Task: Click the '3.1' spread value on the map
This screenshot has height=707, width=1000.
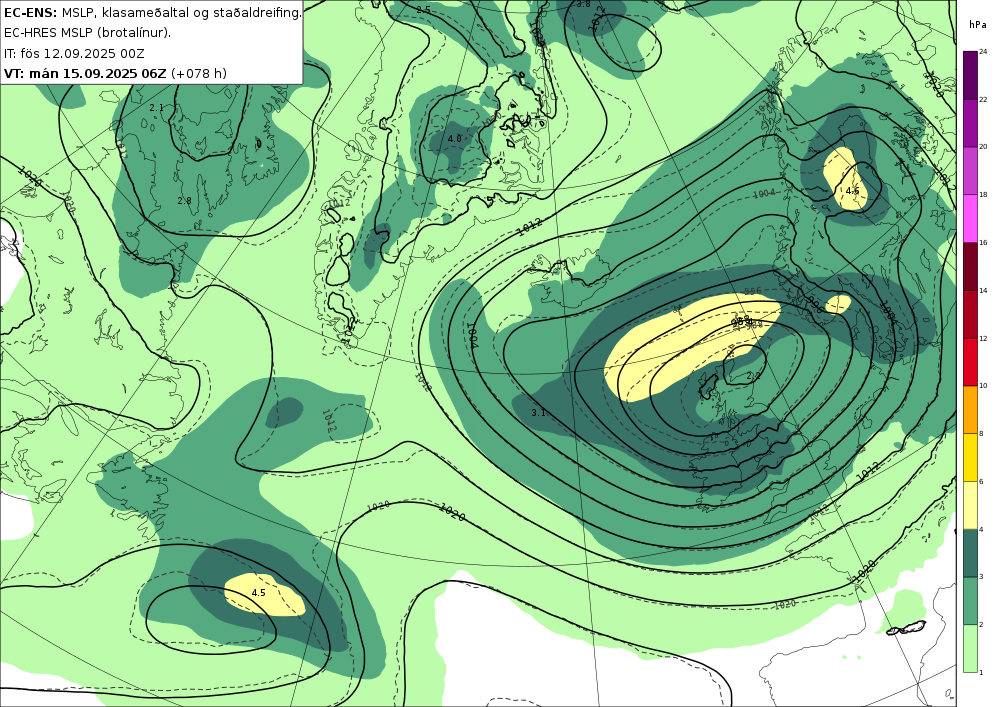Action: coord(538,412)
